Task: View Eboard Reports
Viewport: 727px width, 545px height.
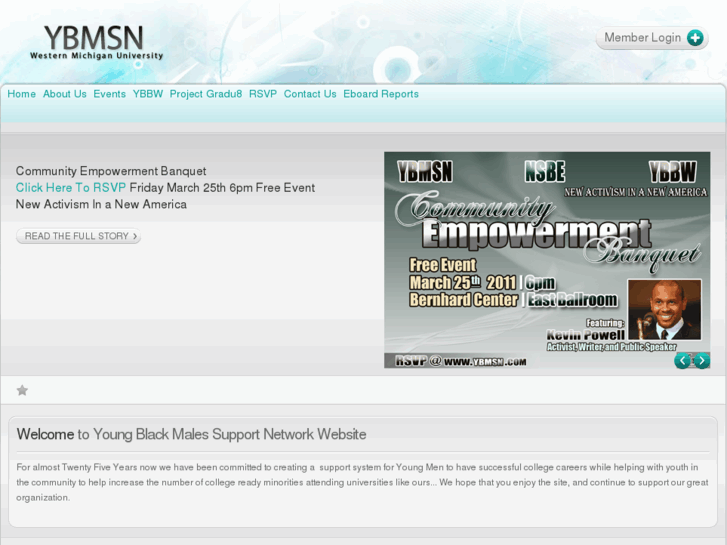Action: click(381, 94)
